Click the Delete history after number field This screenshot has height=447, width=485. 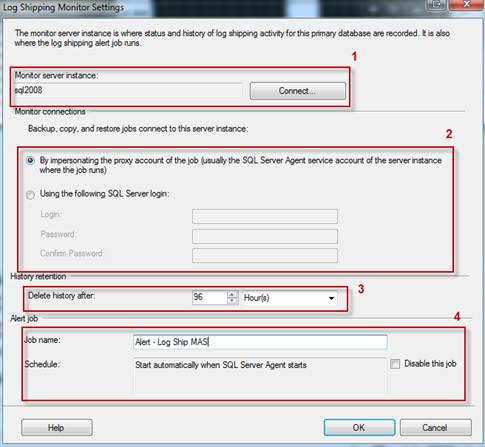click(x=210, y=297)
